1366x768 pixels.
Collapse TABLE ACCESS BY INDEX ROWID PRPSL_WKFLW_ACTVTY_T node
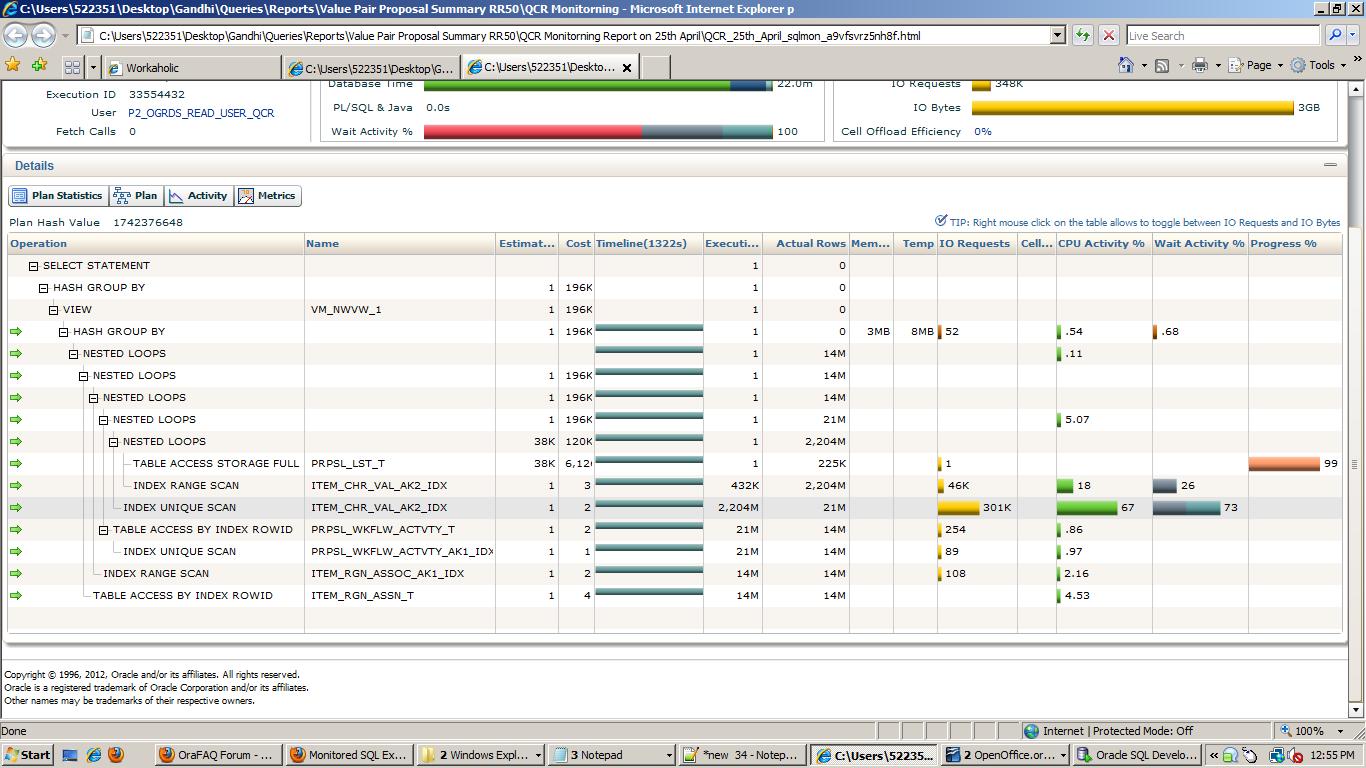click(x=104, y=530)
